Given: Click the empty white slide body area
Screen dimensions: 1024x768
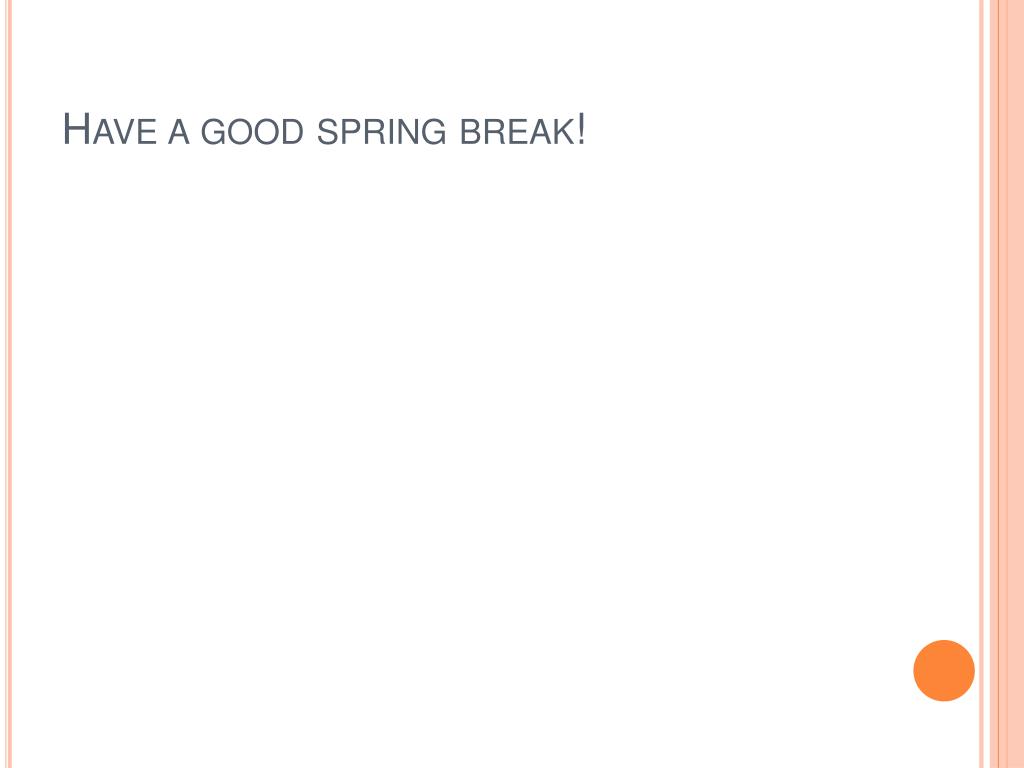Looking at the screenshot, I should (490, 424).
